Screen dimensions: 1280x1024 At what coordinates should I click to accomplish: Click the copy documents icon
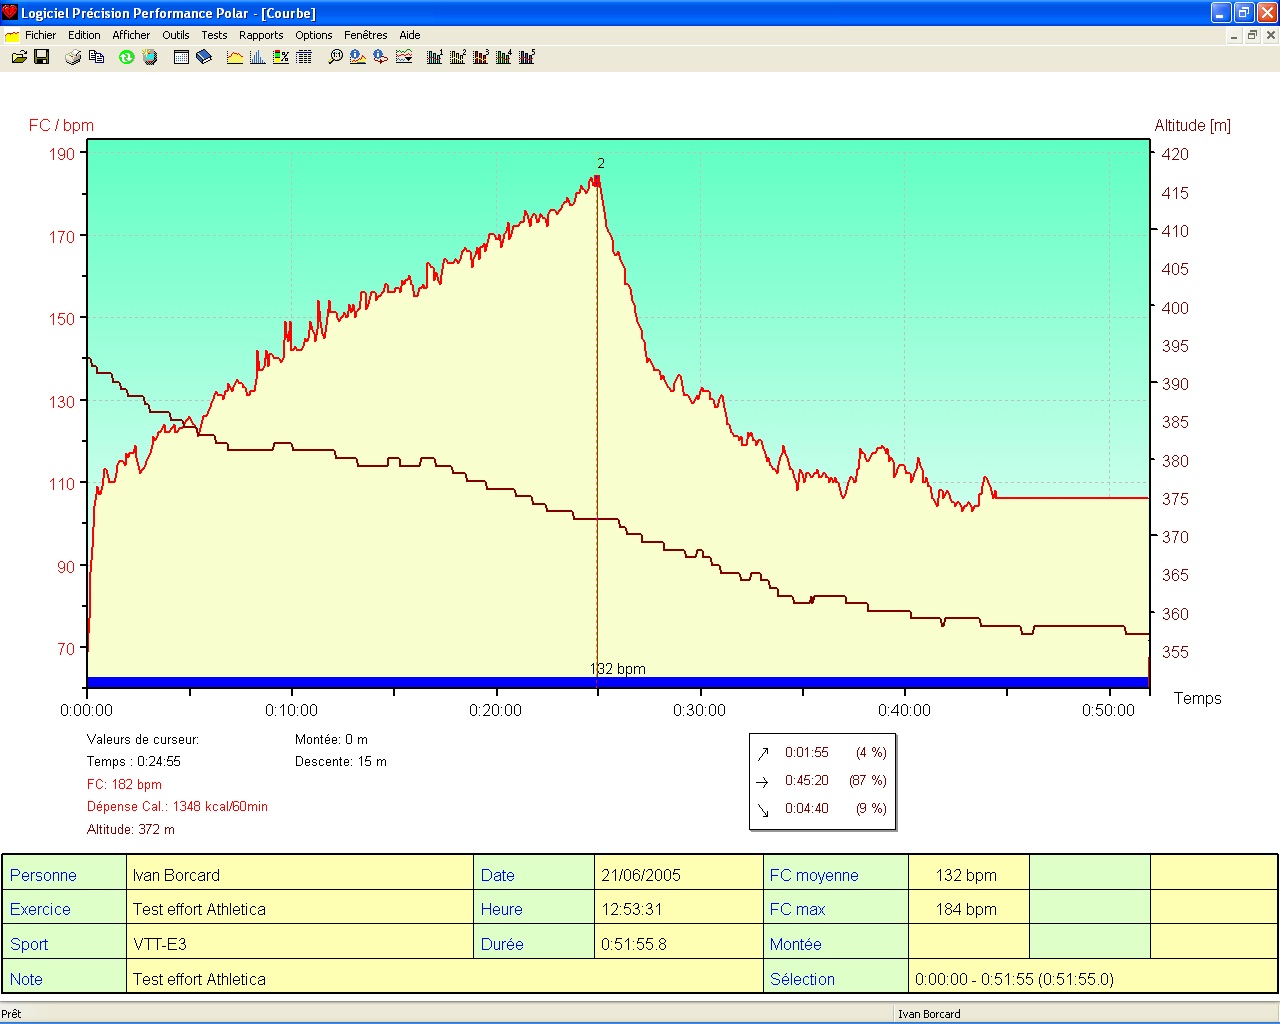pyautogui.click(x=96, y=57)
